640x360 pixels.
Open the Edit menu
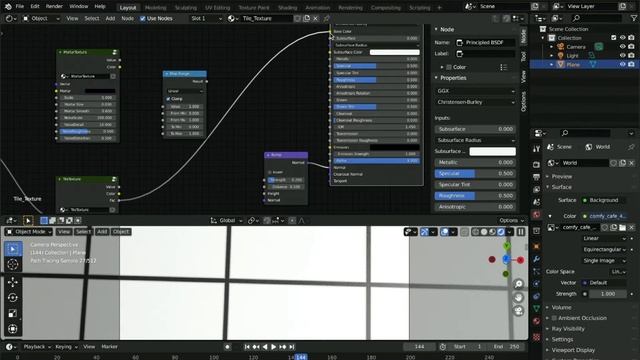(35, 7)
